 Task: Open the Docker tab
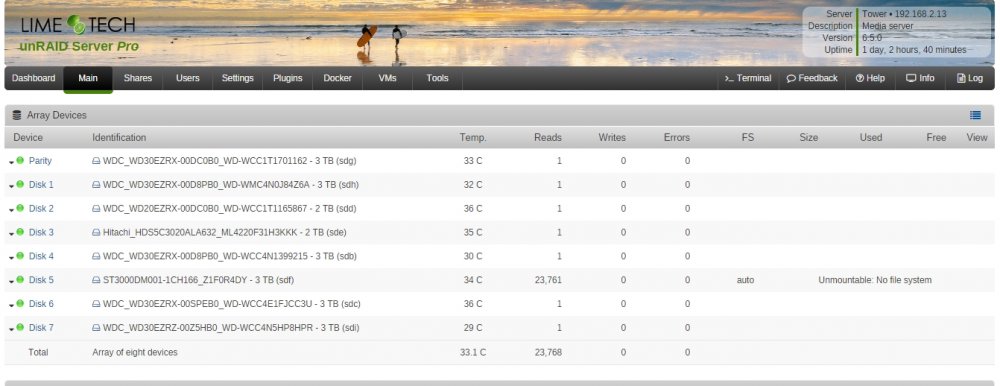pos(337,78)
